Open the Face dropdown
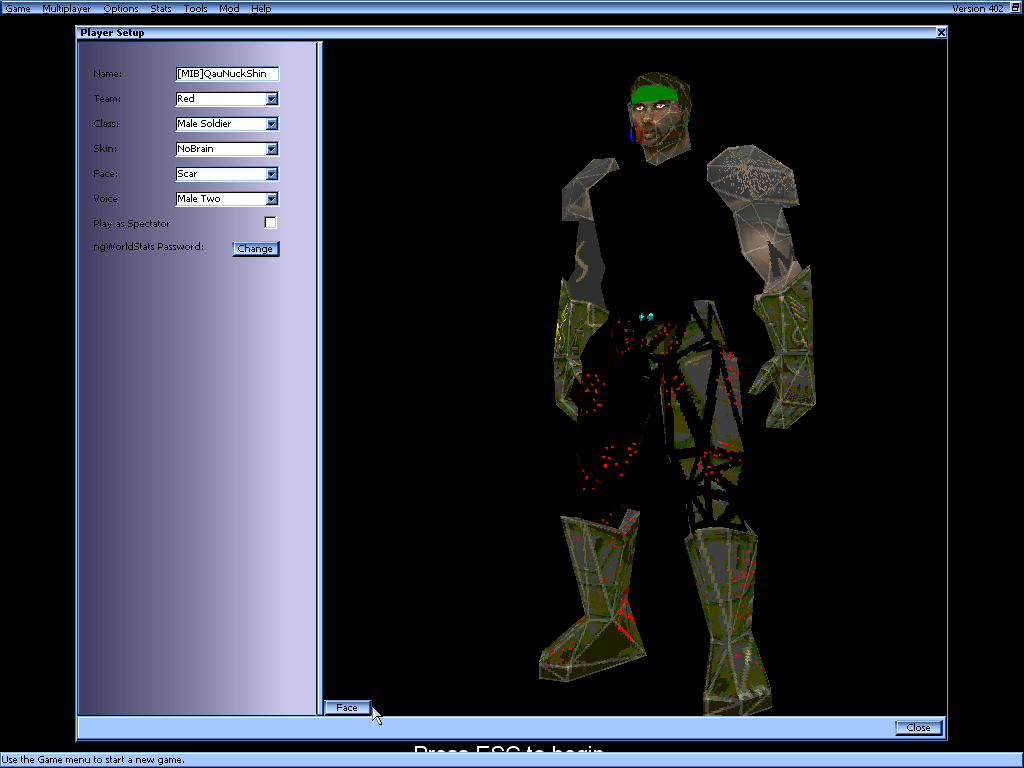This screenshot has width=1024, height=768. click(x=272, y=173)
